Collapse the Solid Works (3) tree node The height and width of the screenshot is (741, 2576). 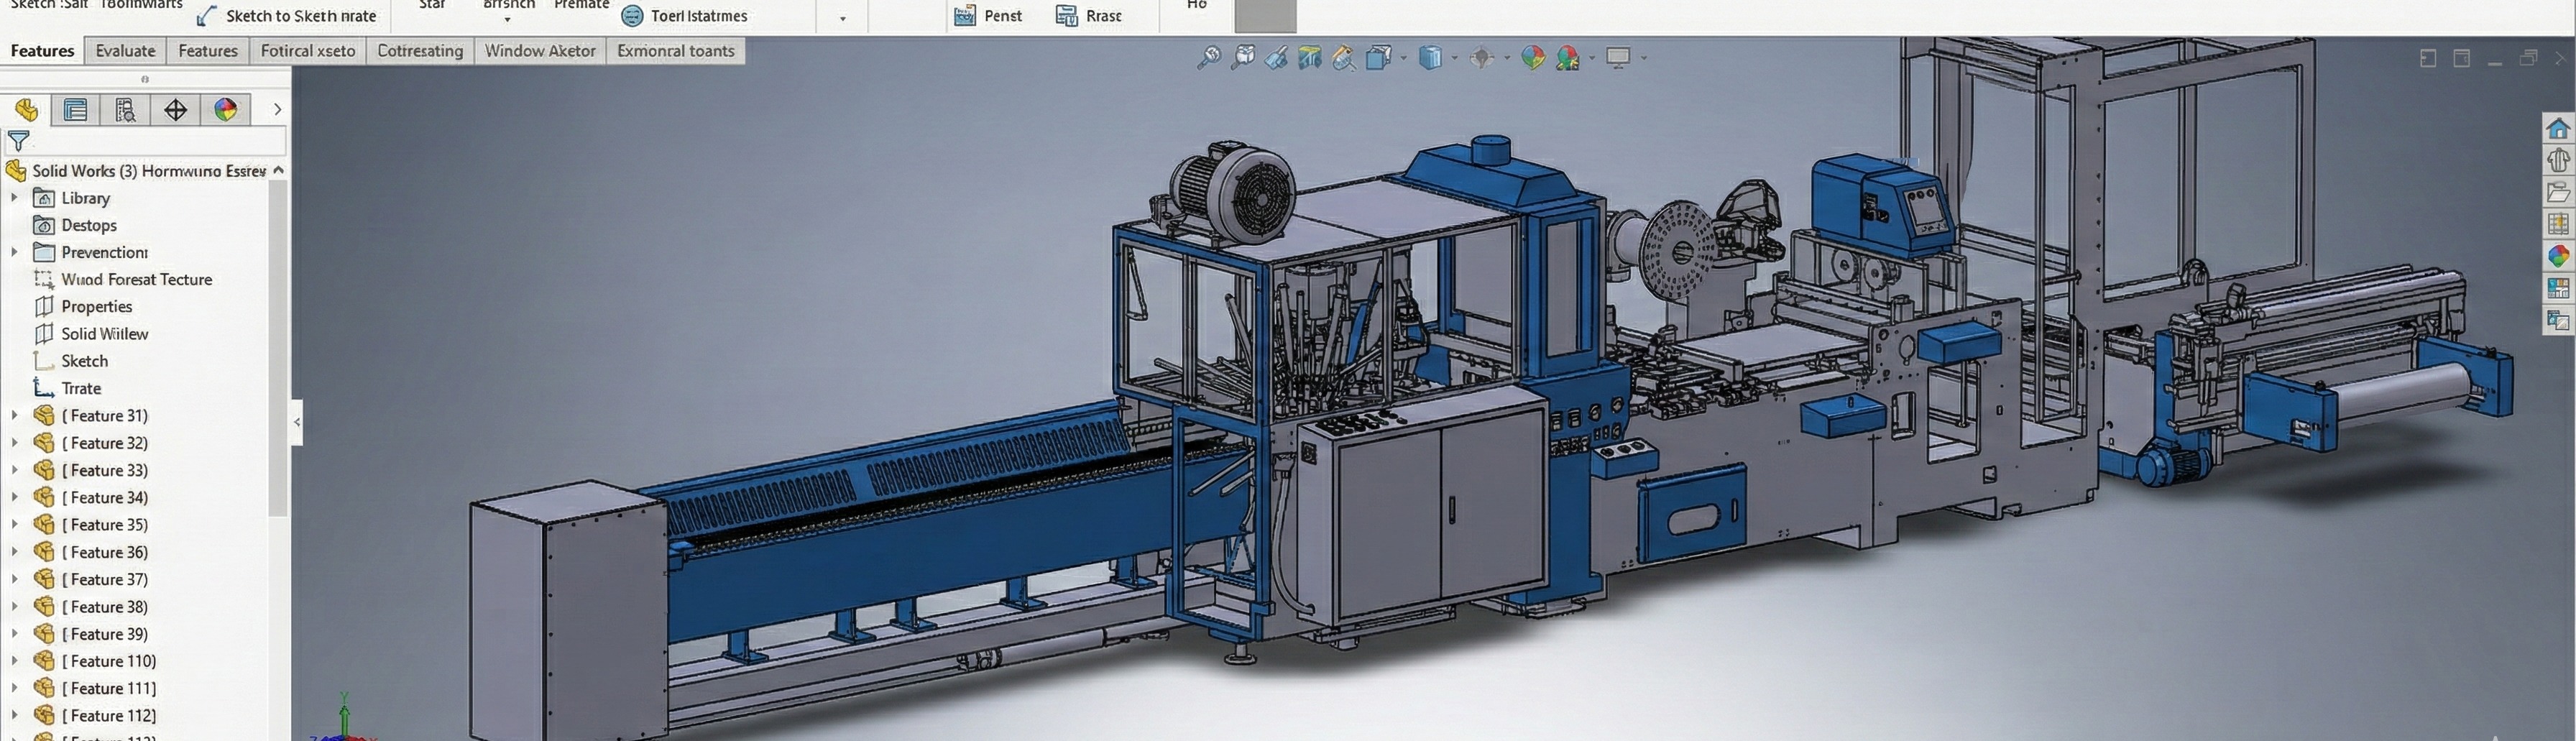tap(279, 170)
